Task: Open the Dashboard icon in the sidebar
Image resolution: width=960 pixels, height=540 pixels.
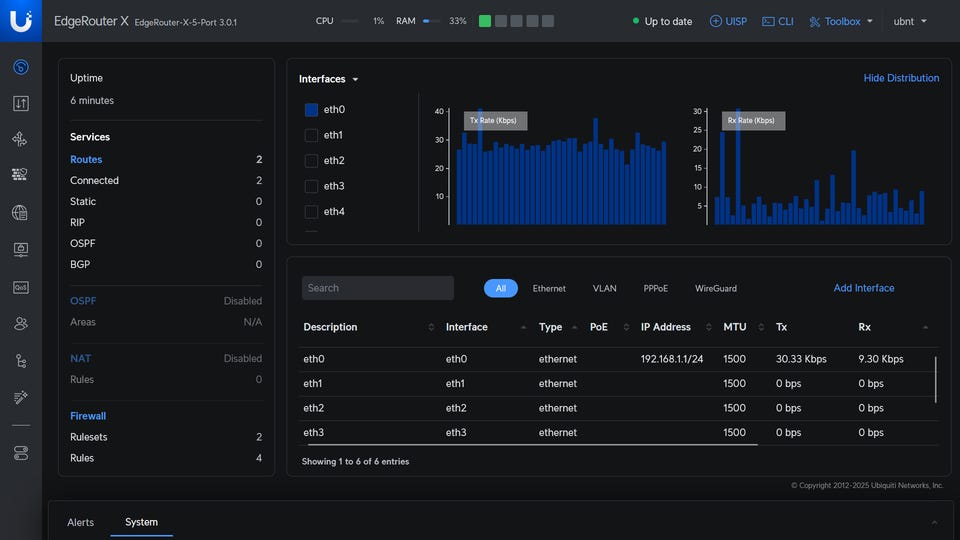Action: tap(21, 67)
